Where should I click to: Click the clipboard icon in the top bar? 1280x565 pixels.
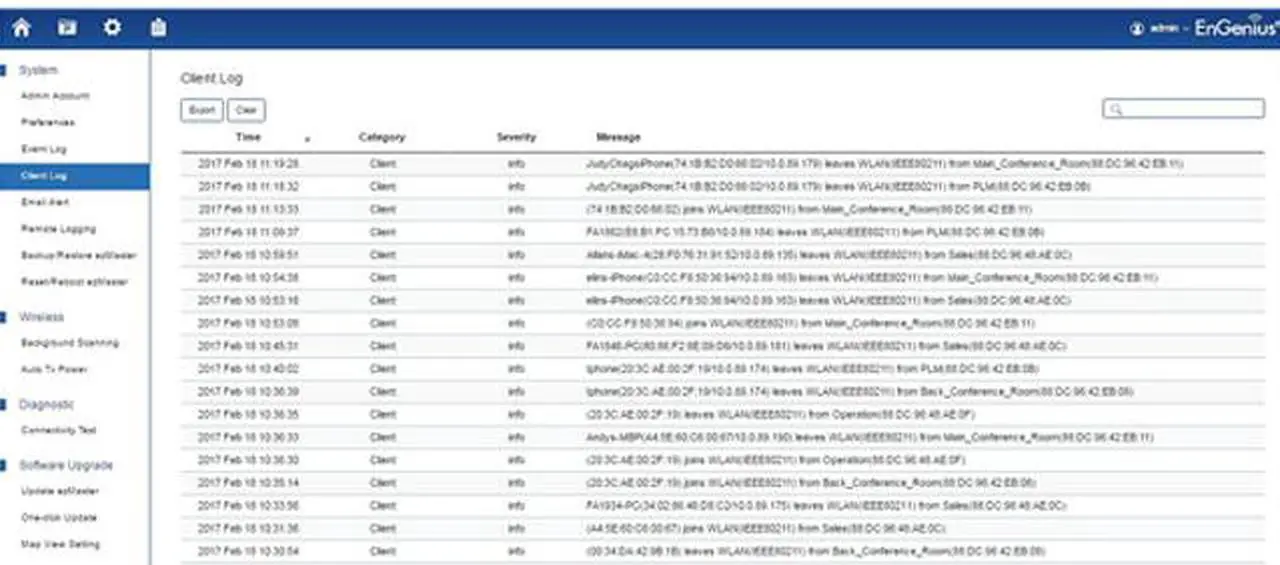coord(158,29)
